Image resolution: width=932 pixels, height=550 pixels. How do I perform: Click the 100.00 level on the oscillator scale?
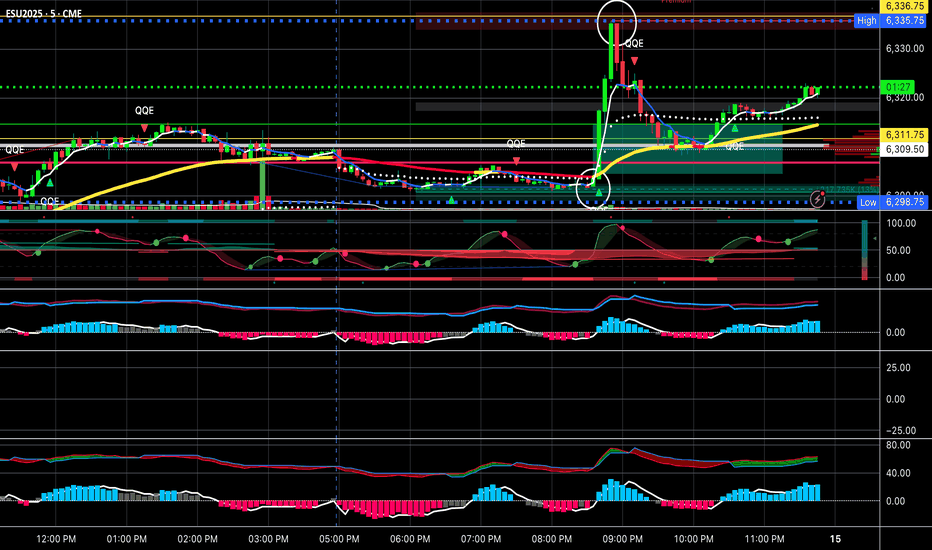point(900,223)
